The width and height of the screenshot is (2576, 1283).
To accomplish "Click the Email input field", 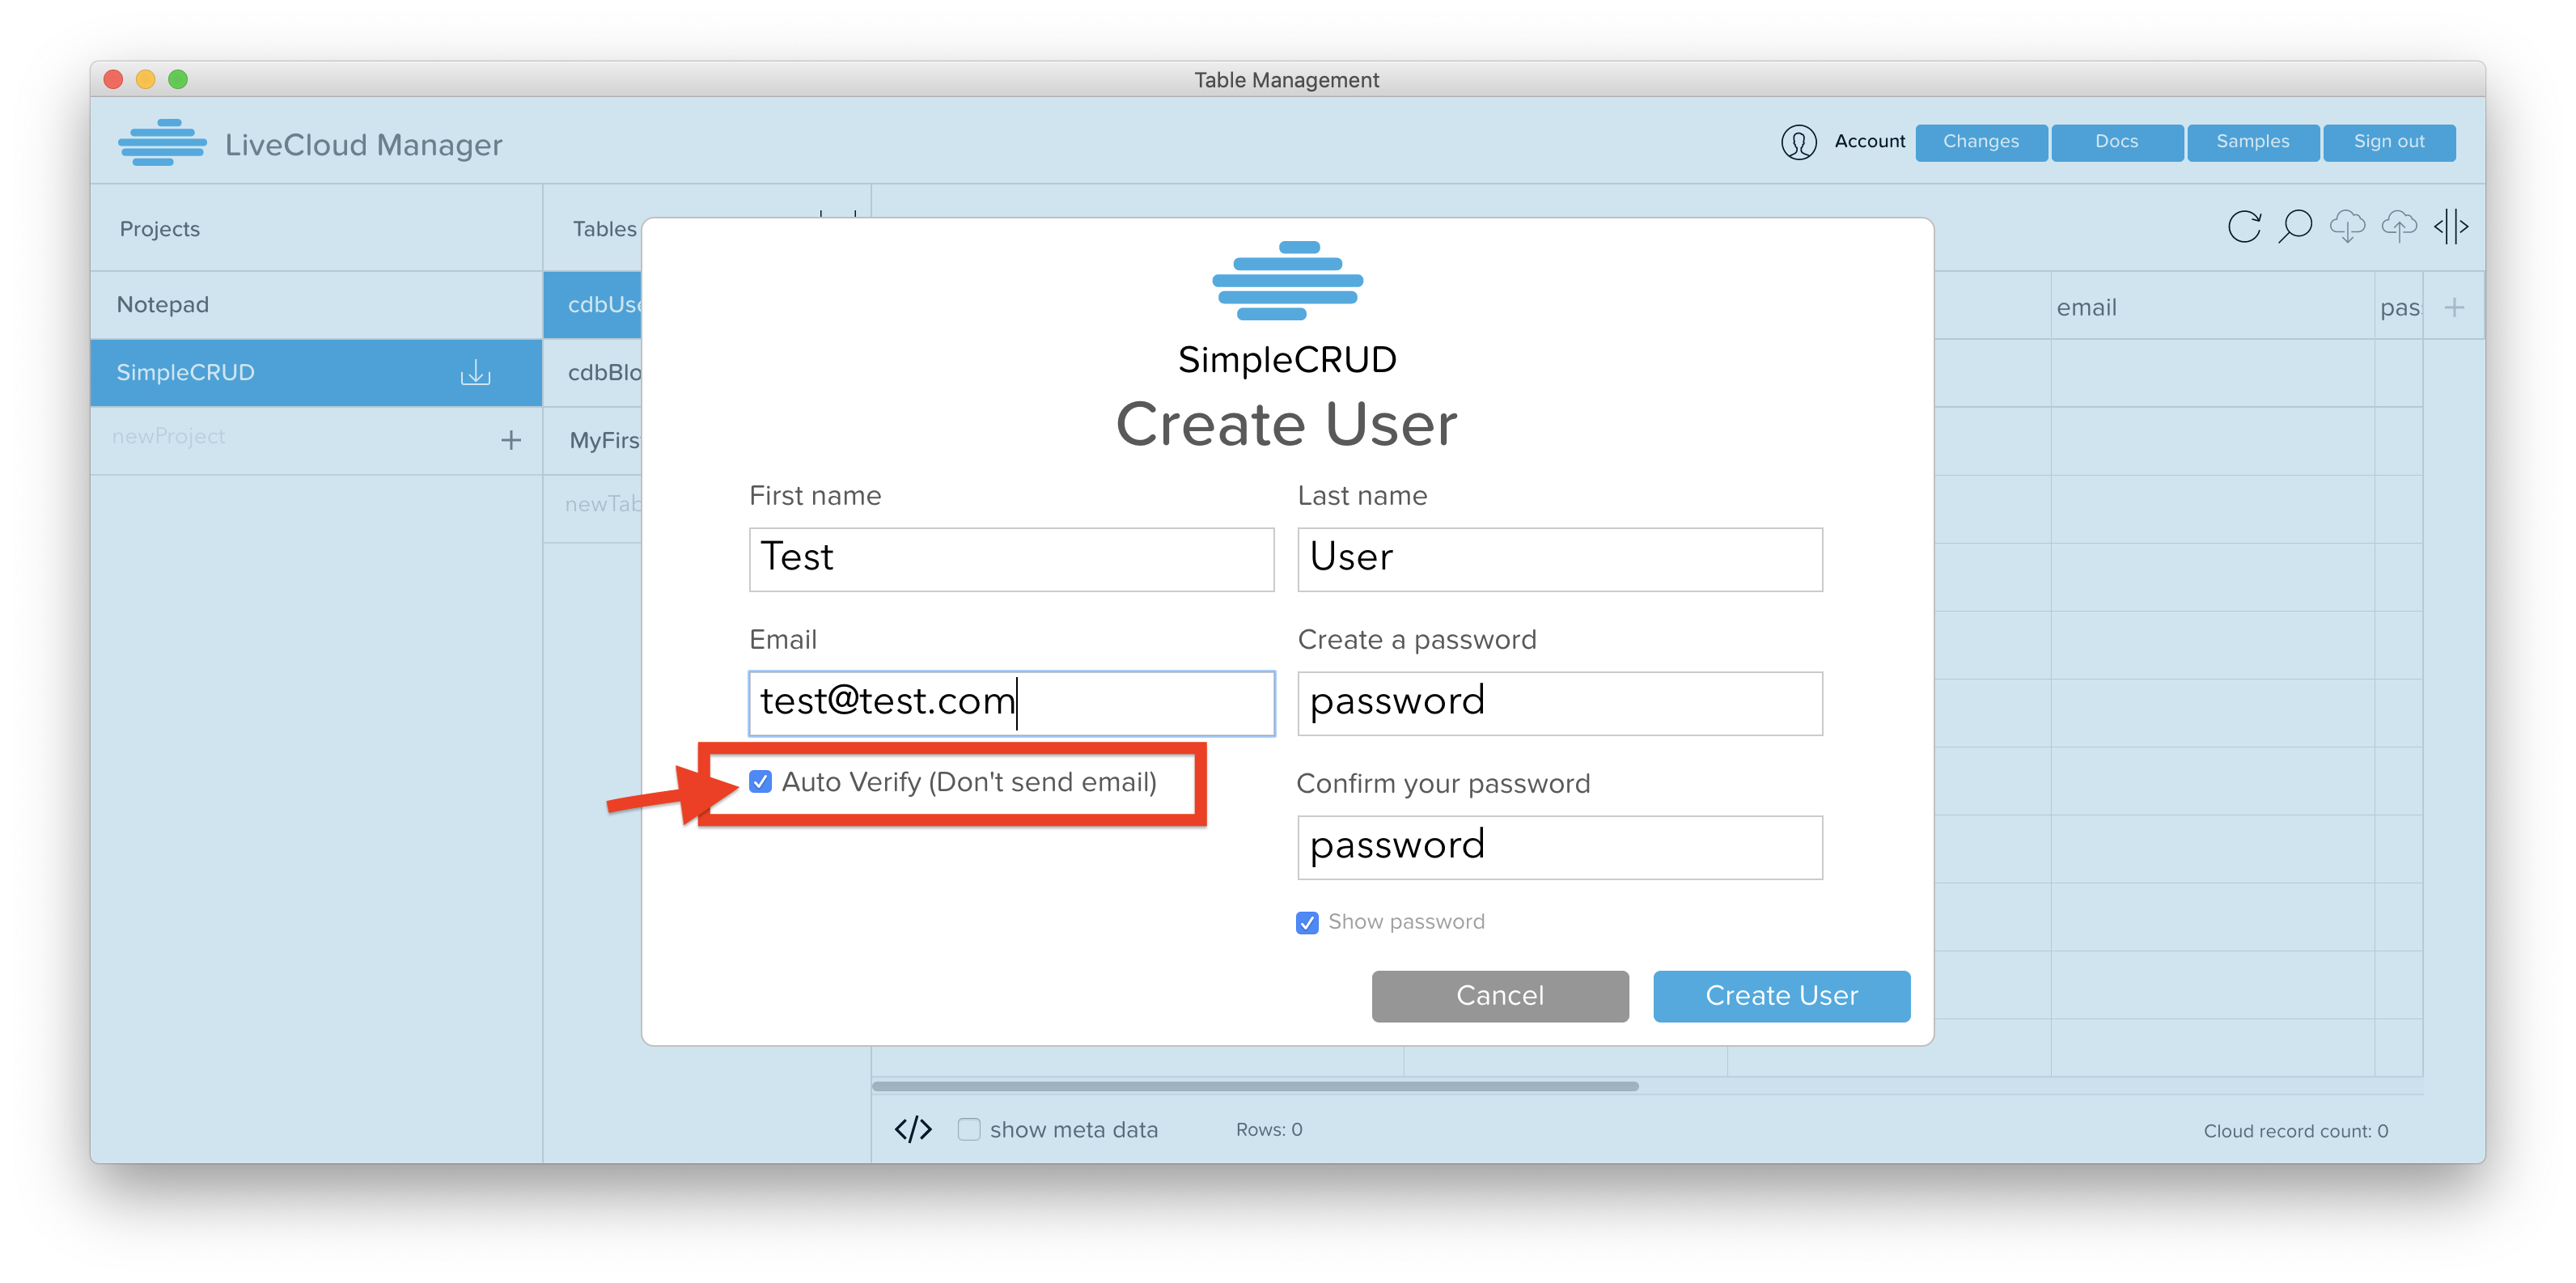I will [x=1011, y=703].
